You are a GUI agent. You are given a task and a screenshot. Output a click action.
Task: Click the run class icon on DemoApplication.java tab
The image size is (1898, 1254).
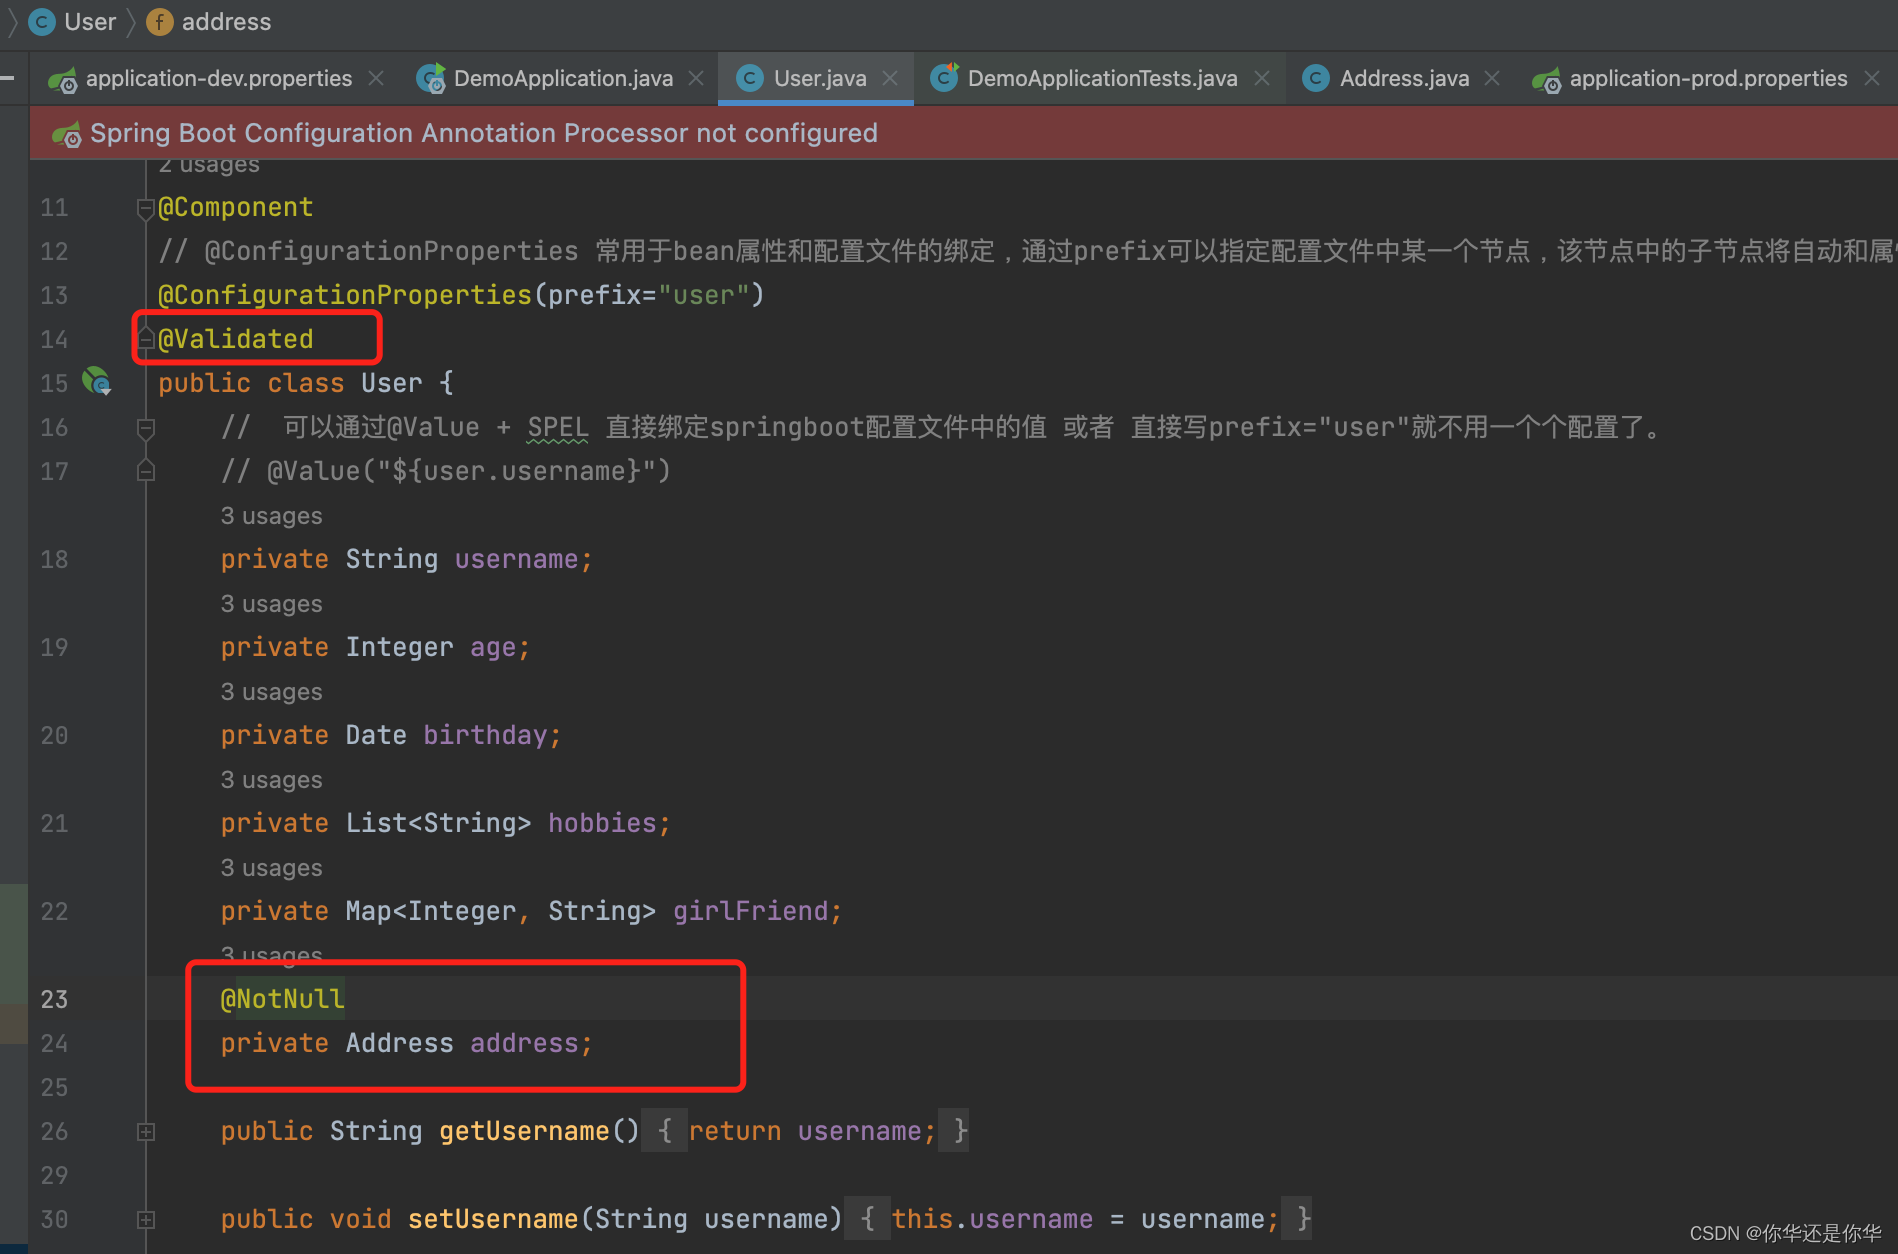[431, 78]
